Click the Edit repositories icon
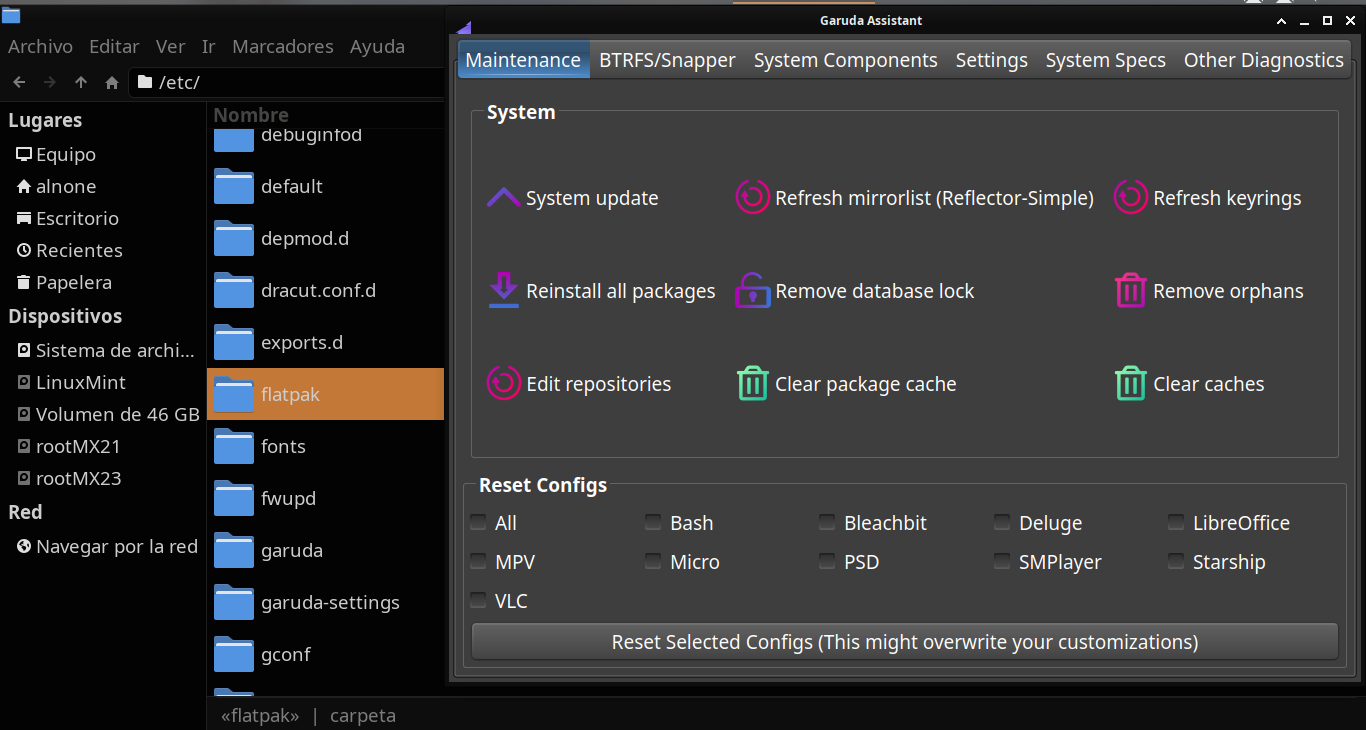The image size is (1366, 730). (503, 384)
